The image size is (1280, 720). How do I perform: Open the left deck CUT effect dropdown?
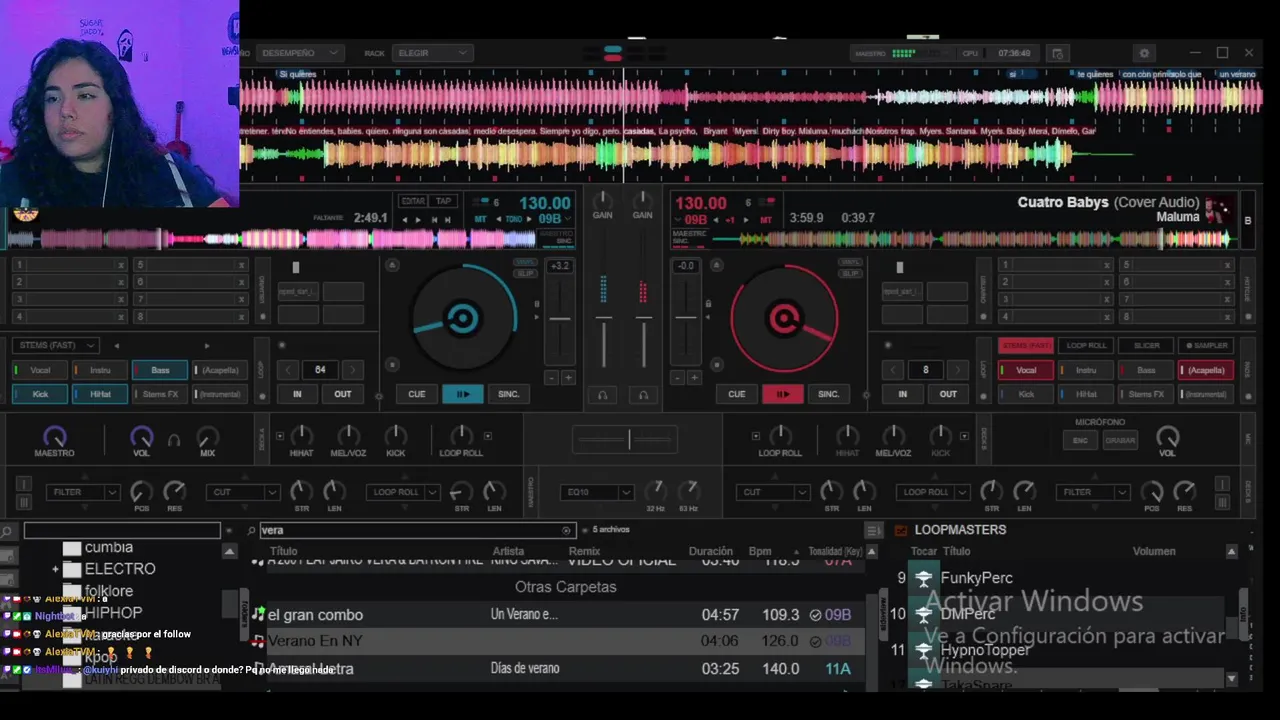[x=244, y=492]
